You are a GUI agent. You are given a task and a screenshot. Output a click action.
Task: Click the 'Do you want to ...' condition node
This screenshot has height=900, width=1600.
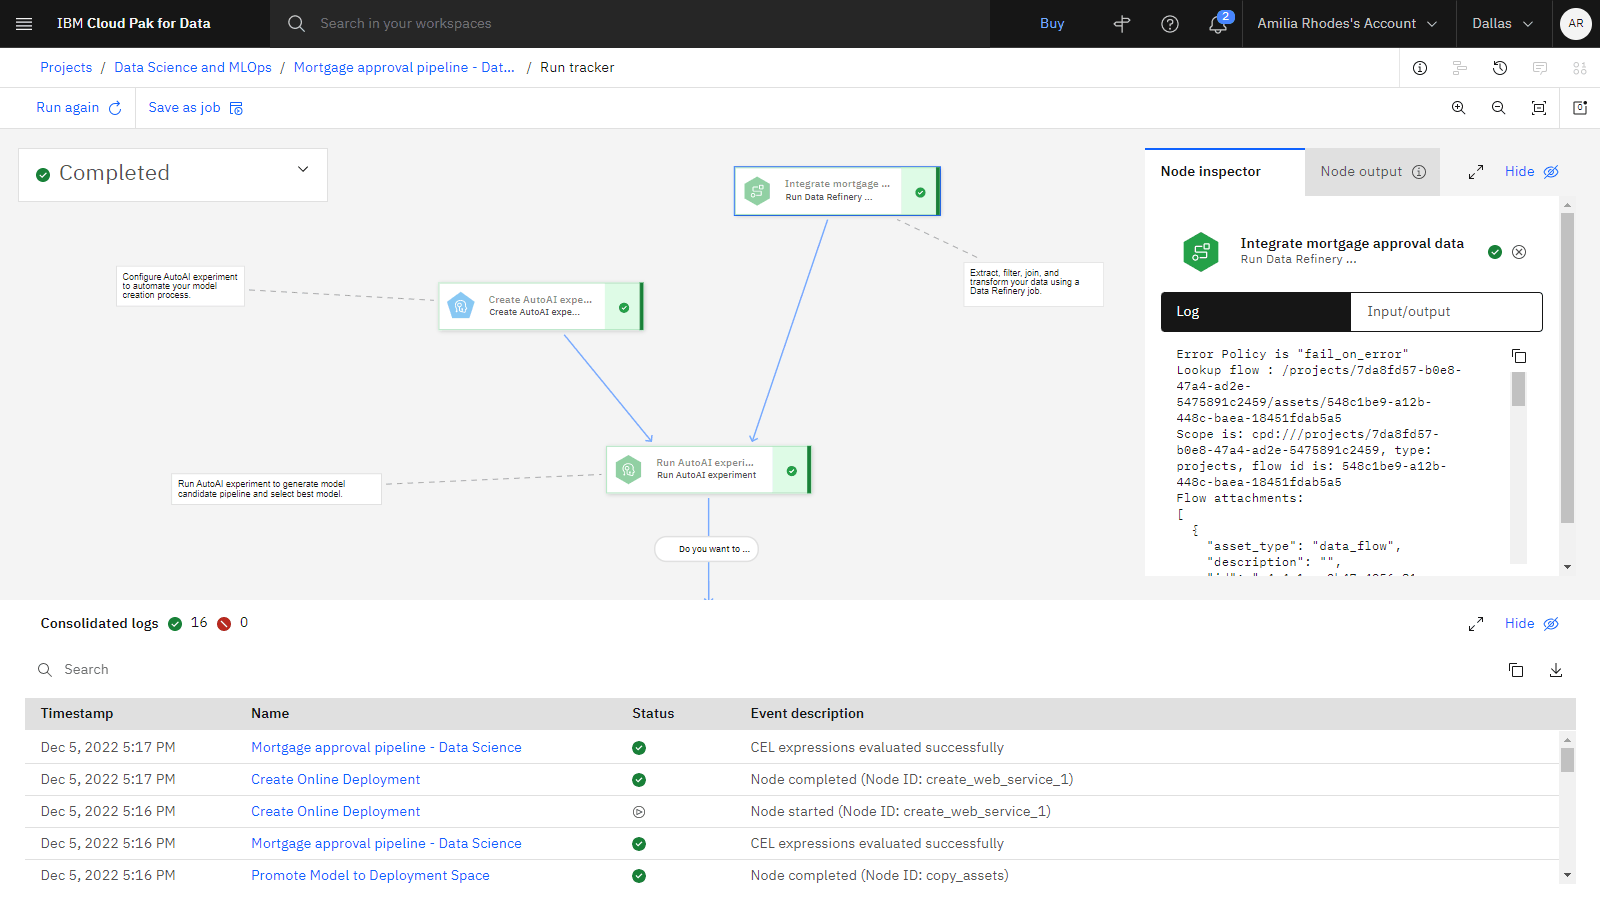[x=707, y=549]
